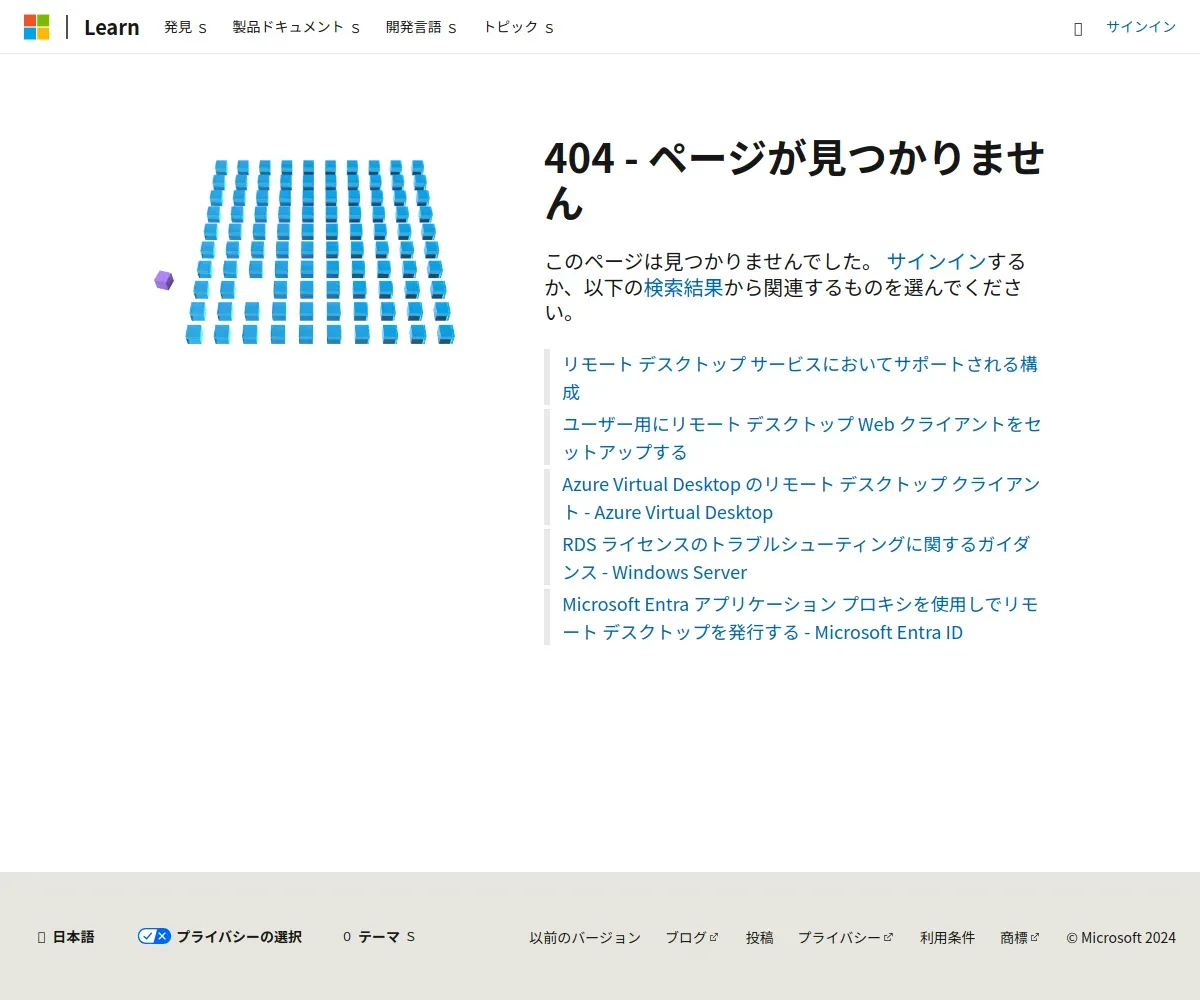Open プライバシー footer link with external icon
Screen dimensions: 1200x1000
click(845, 937)
